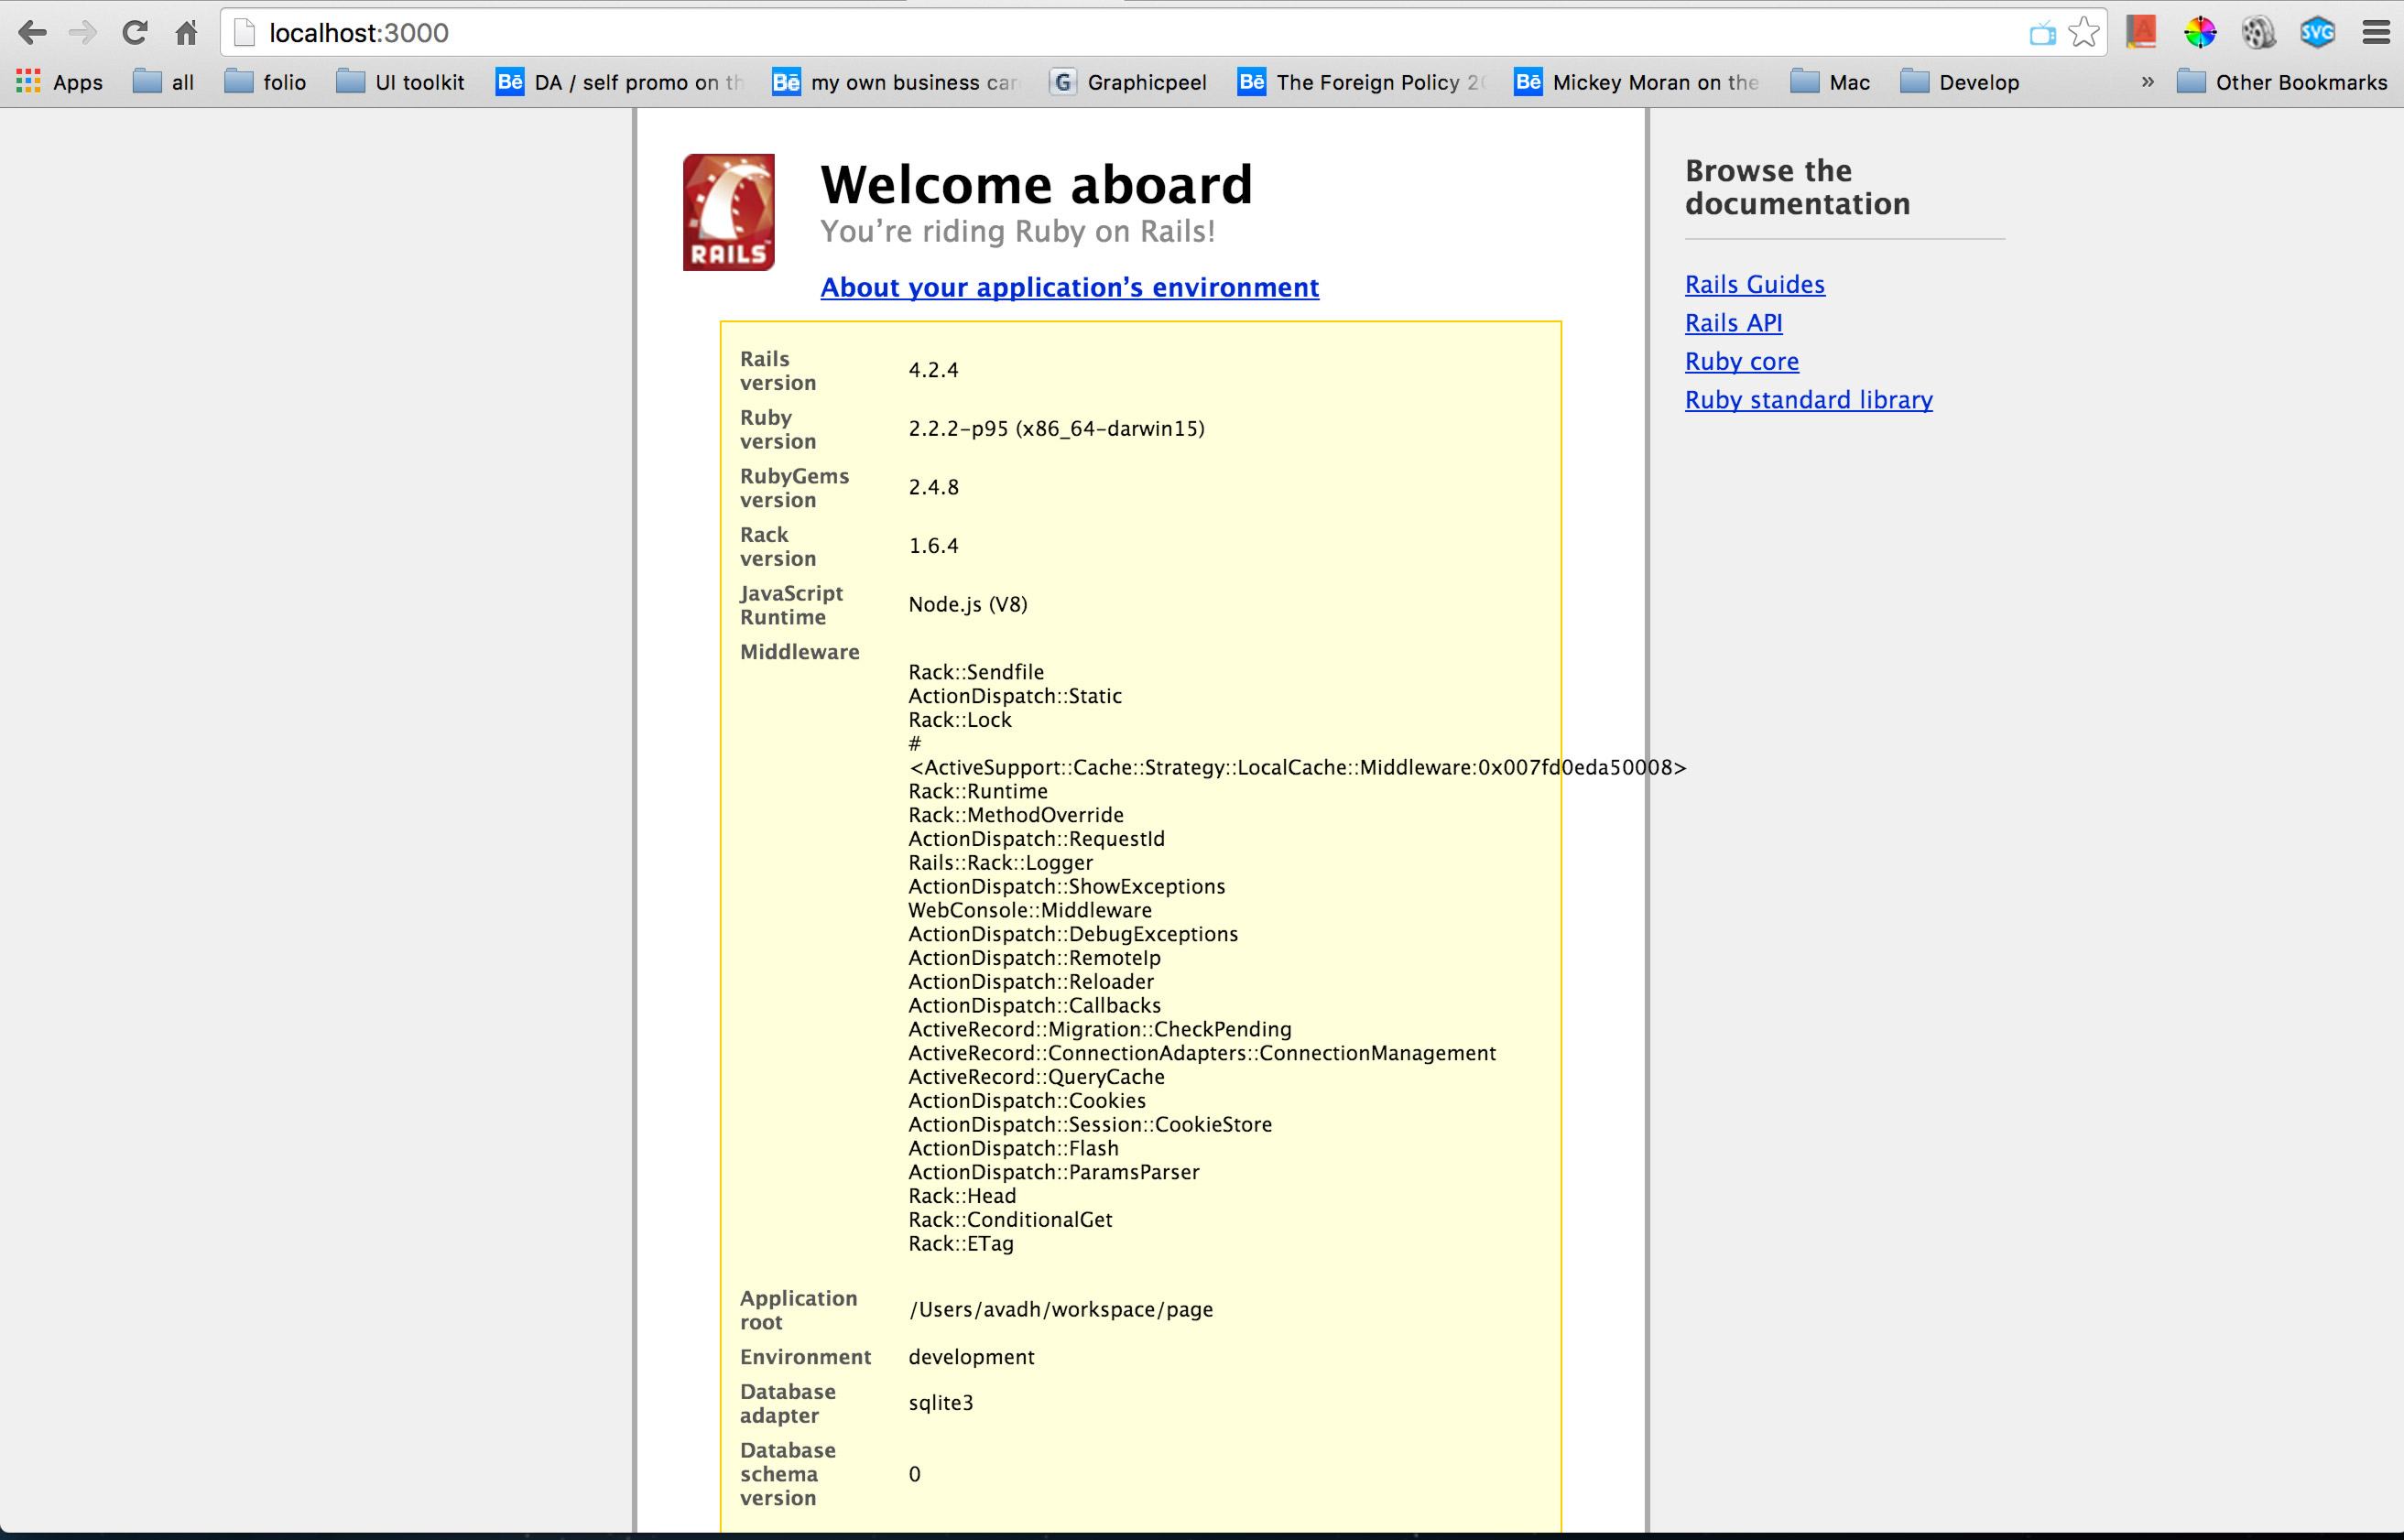Open the red bookmark extension icon

coord(2141,32)
